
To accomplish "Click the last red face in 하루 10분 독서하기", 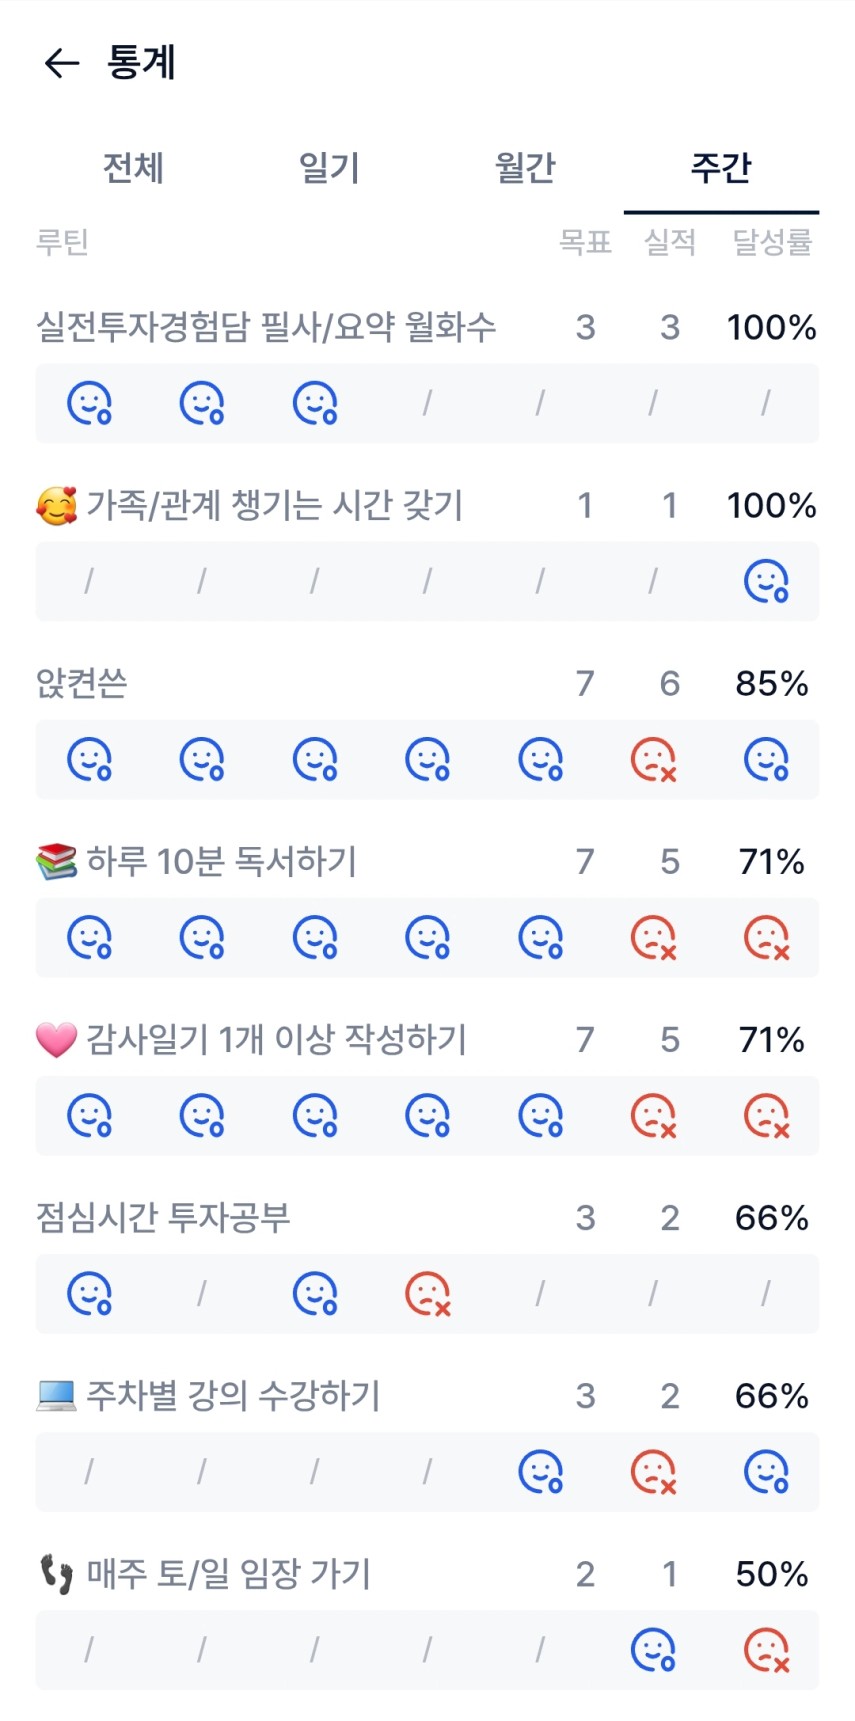I will [x=766, y=938].
